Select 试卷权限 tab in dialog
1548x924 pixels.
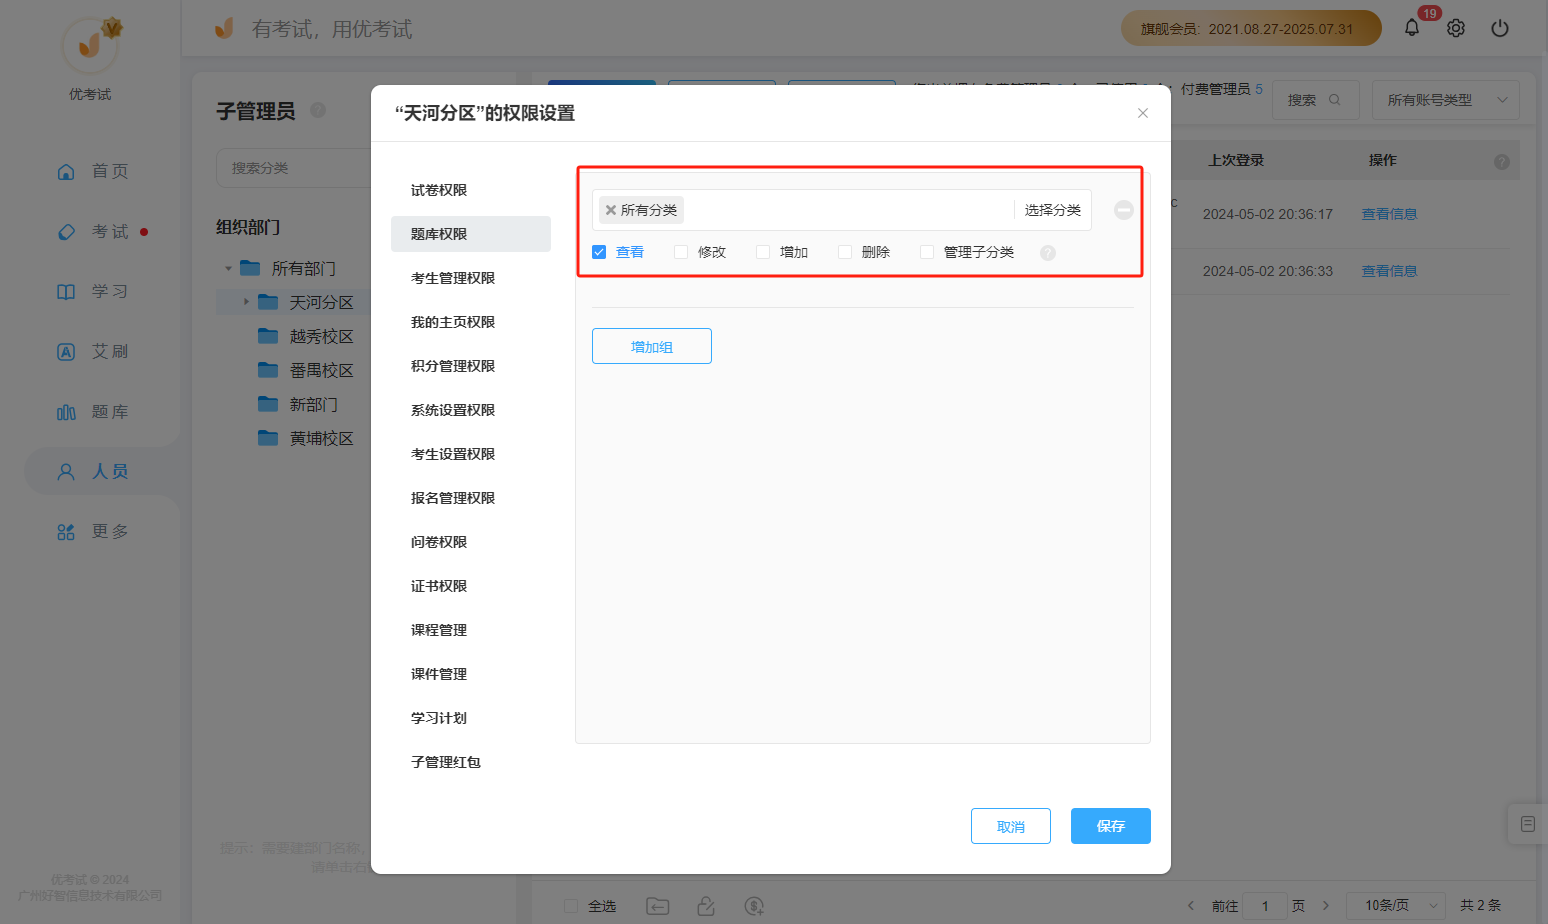click(471, 190)
